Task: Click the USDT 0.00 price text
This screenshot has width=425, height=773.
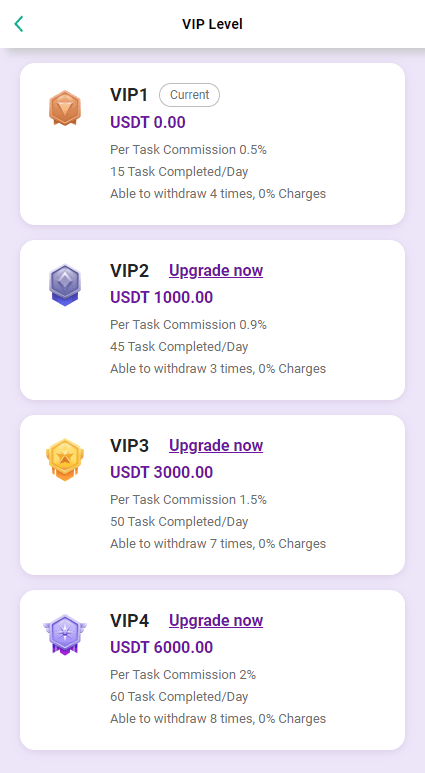Action: coord(148,122)
